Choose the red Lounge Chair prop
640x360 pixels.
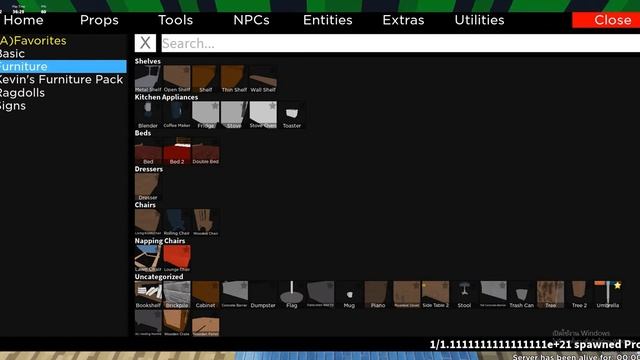point(177,259)
